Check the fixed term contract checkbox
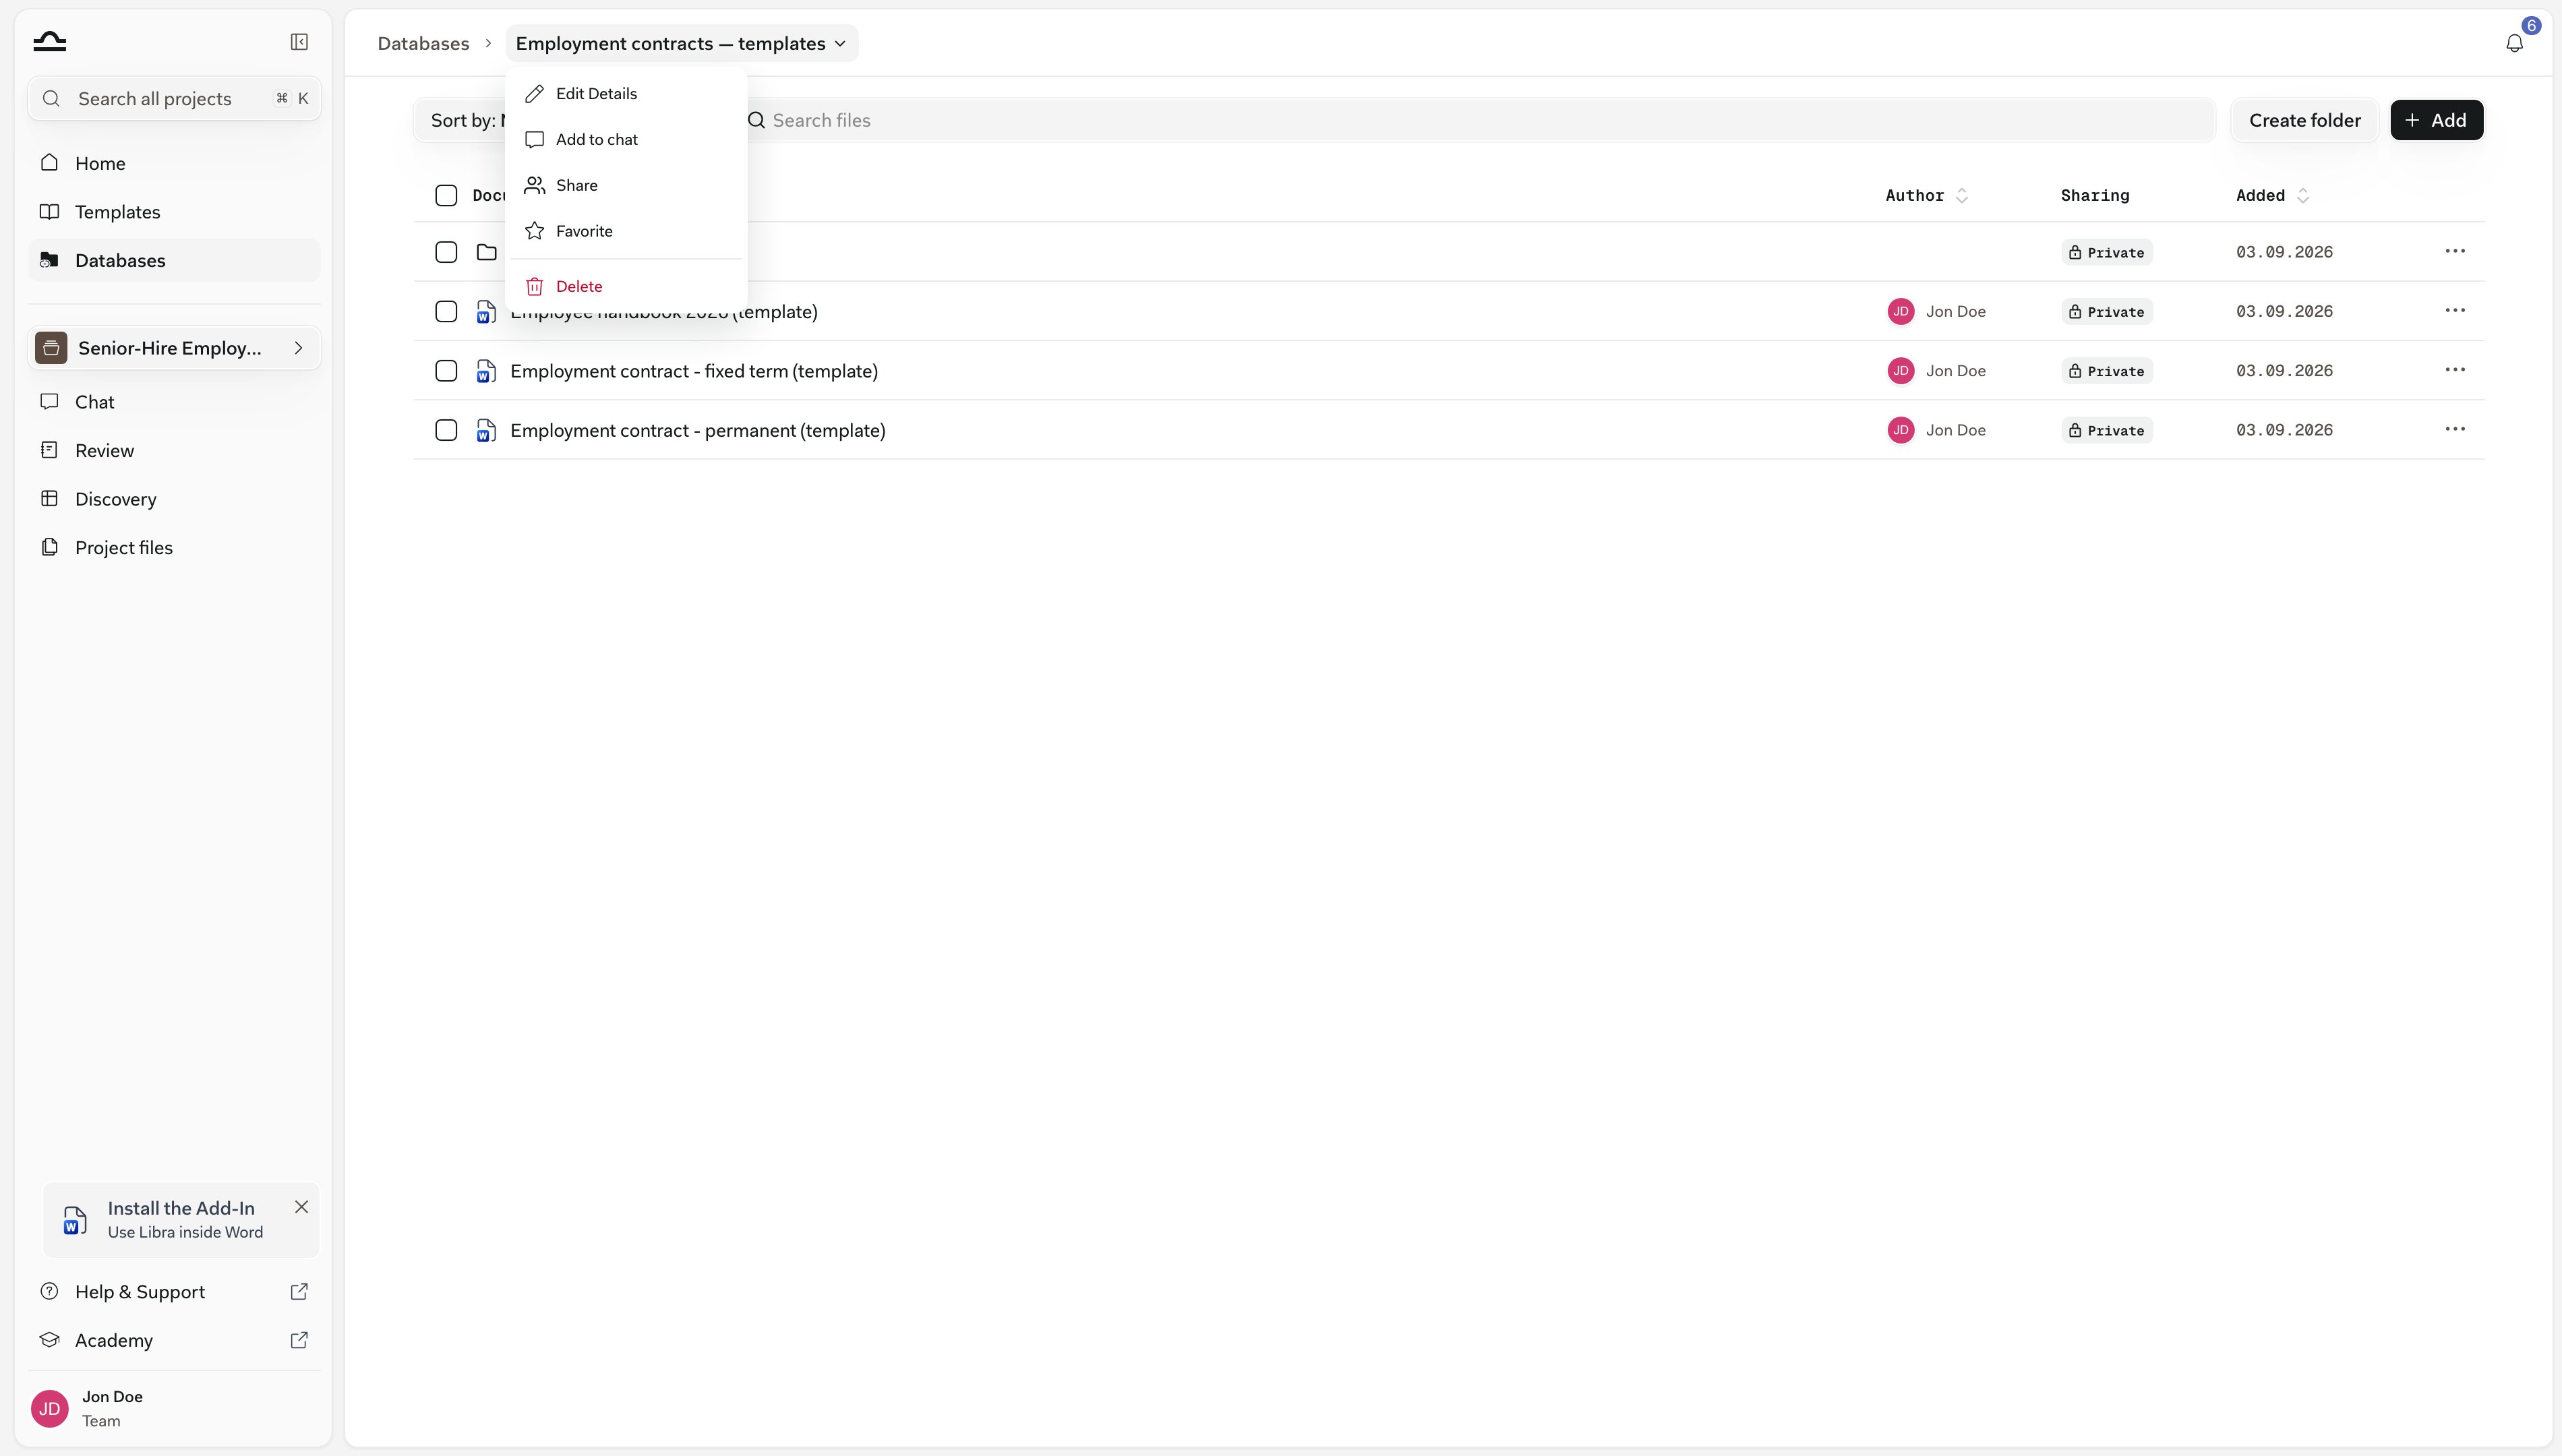 point(446,371)
